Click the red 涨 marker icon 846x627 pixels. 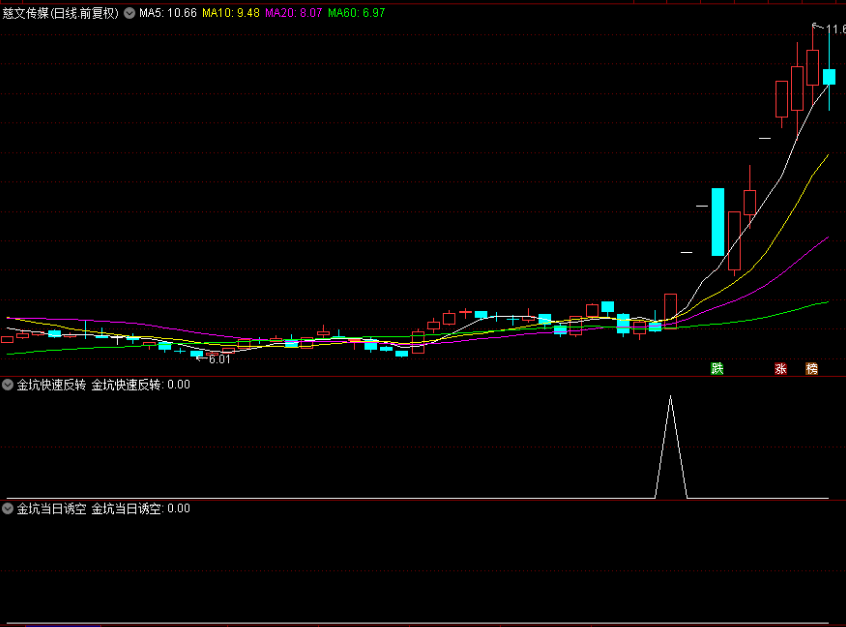pos(780,369)
